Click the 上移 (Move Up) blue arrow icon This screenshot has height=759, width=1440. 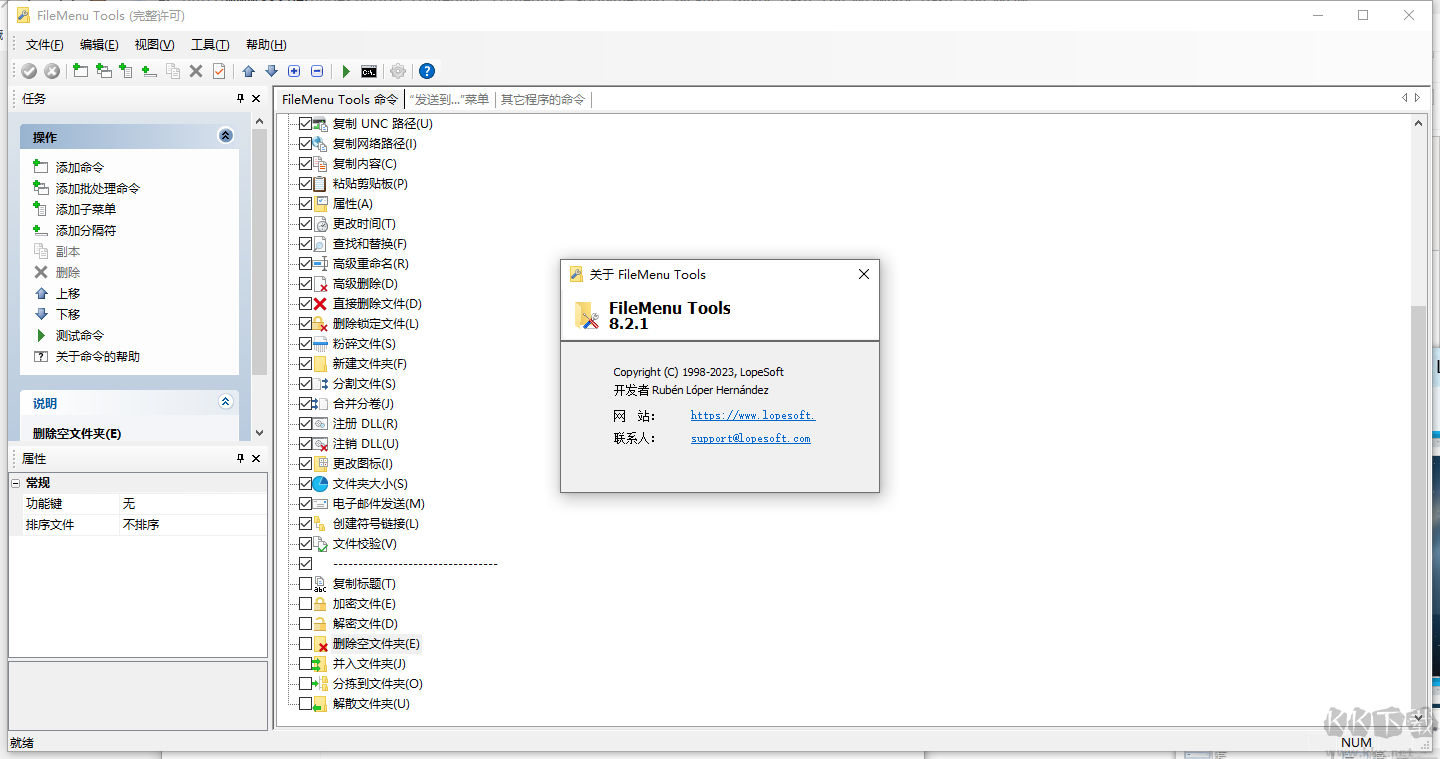pyautogui.click(x=247, y=71)
